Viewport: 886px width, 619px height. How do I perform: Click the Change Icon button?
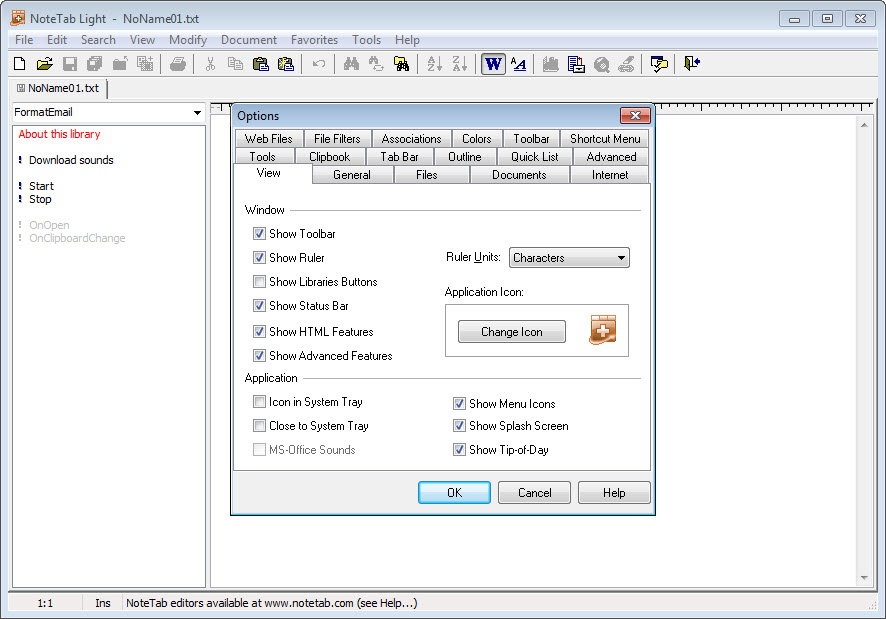click(511, 332)
